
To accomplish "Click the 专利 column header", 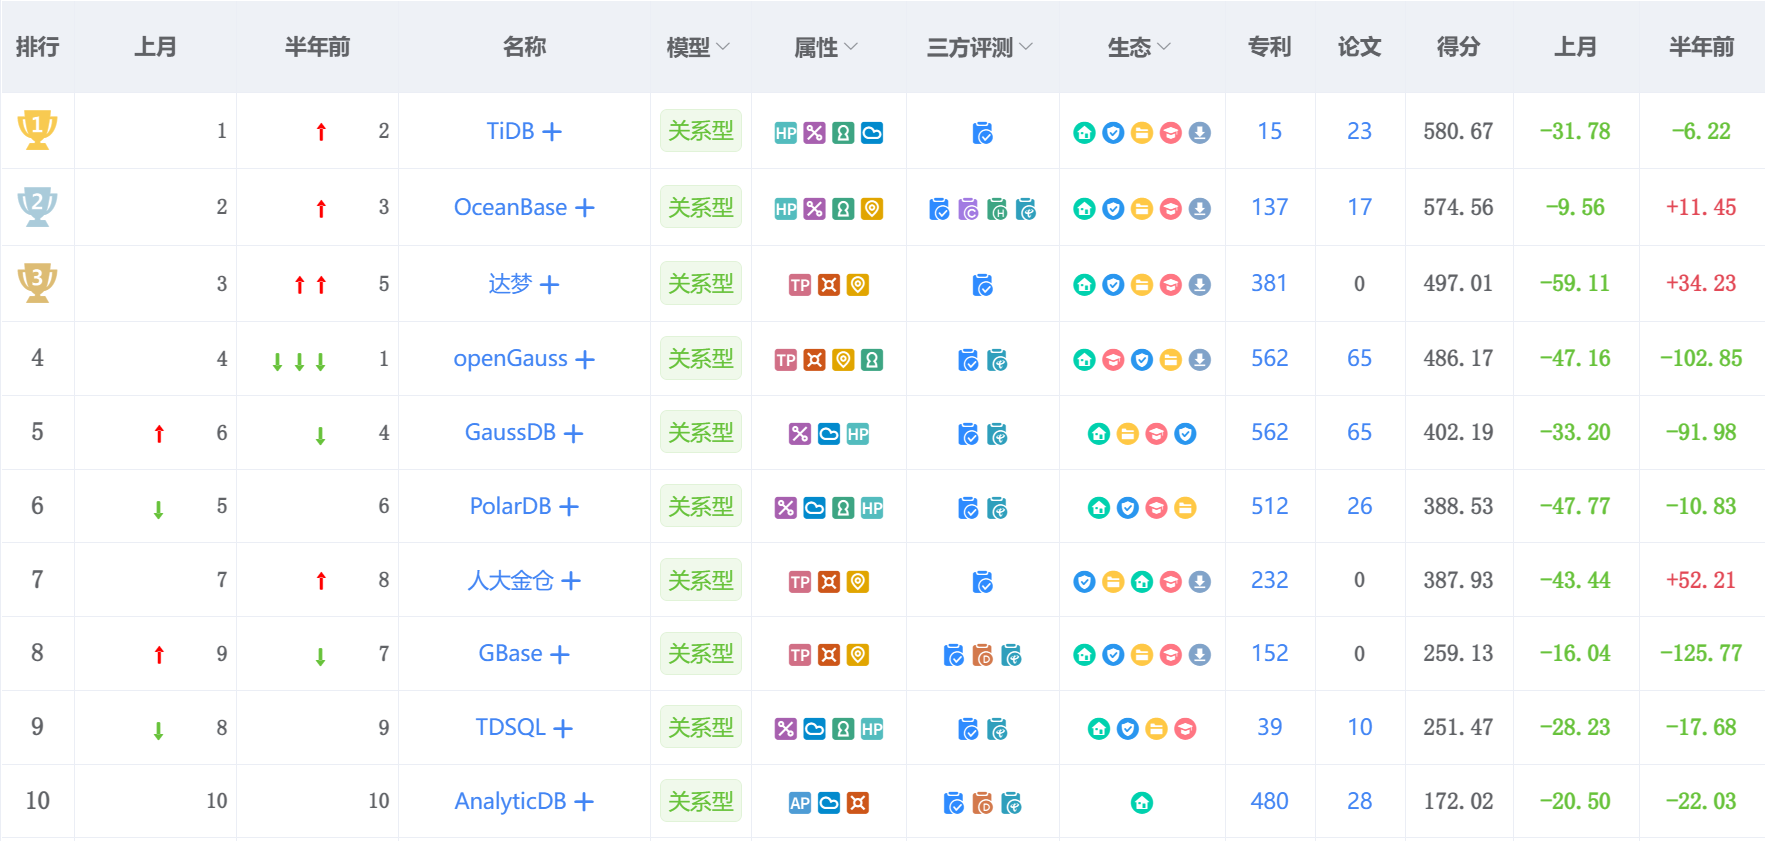I will (1270, 47).
